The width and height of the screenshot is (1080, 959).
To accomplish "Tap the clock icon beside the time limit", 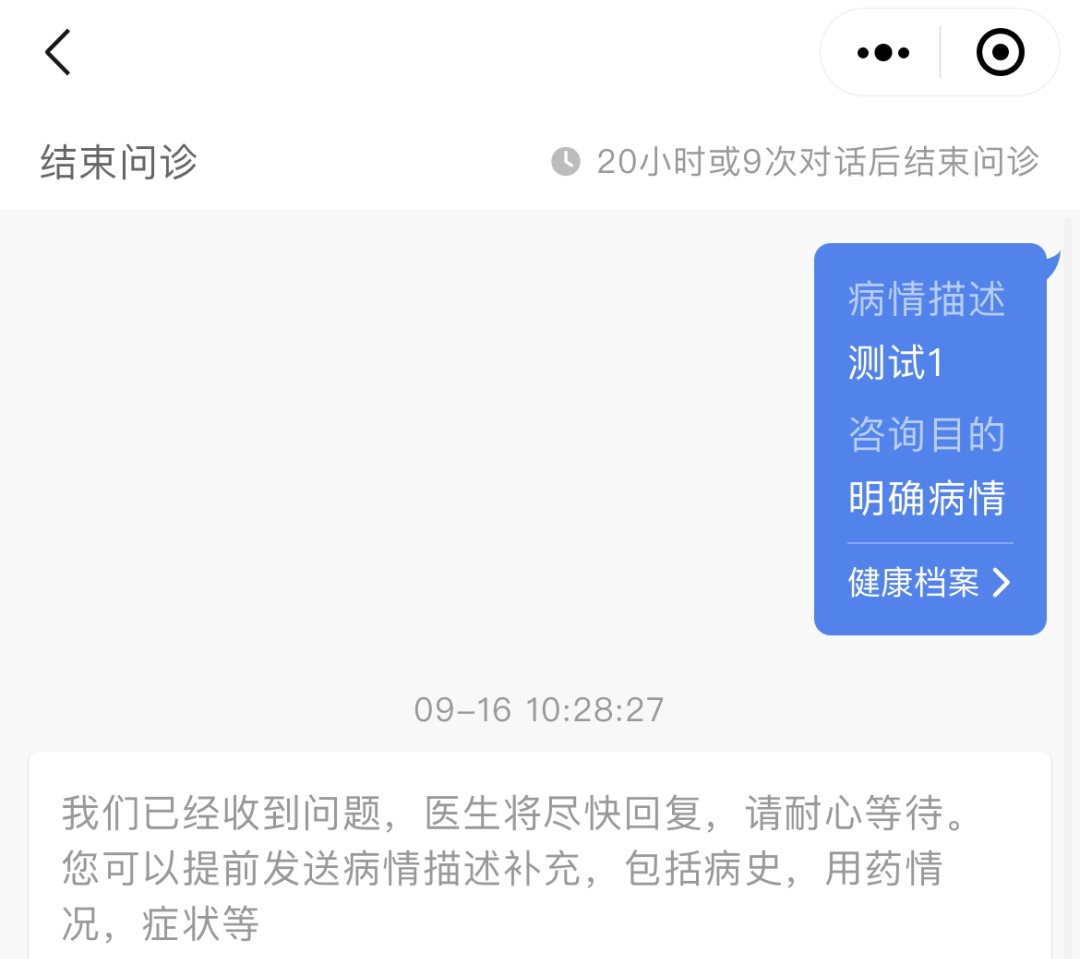I will pyautogui.click(x=565, y=161).
